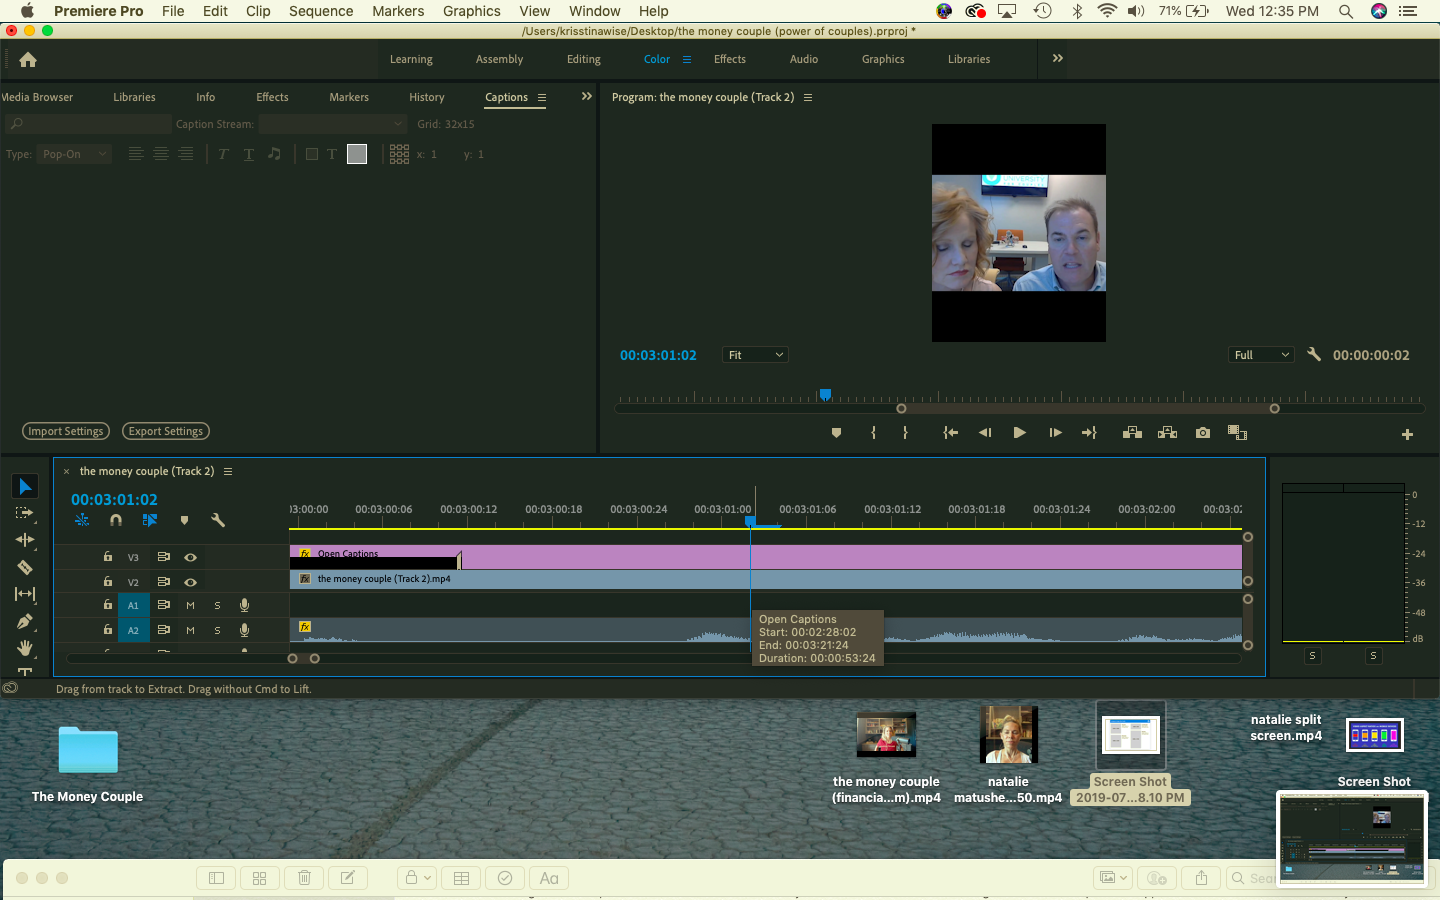
Task: Click the Extract button
Action: coord(1167,433)
